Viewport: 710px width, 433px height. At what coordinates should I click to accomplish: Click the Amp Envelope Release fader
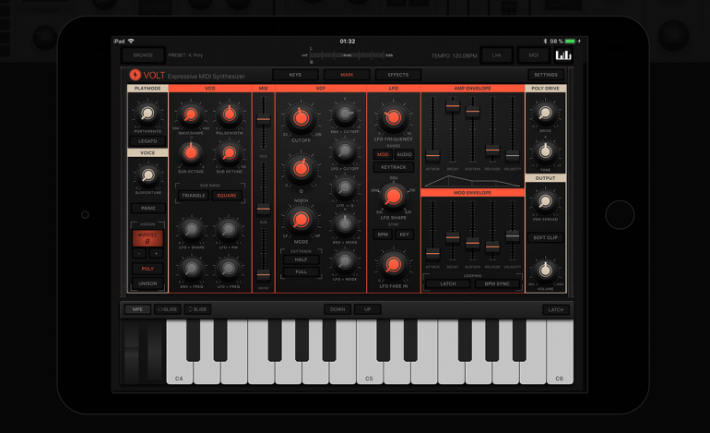pyautogui.click(x=492, y=149)
